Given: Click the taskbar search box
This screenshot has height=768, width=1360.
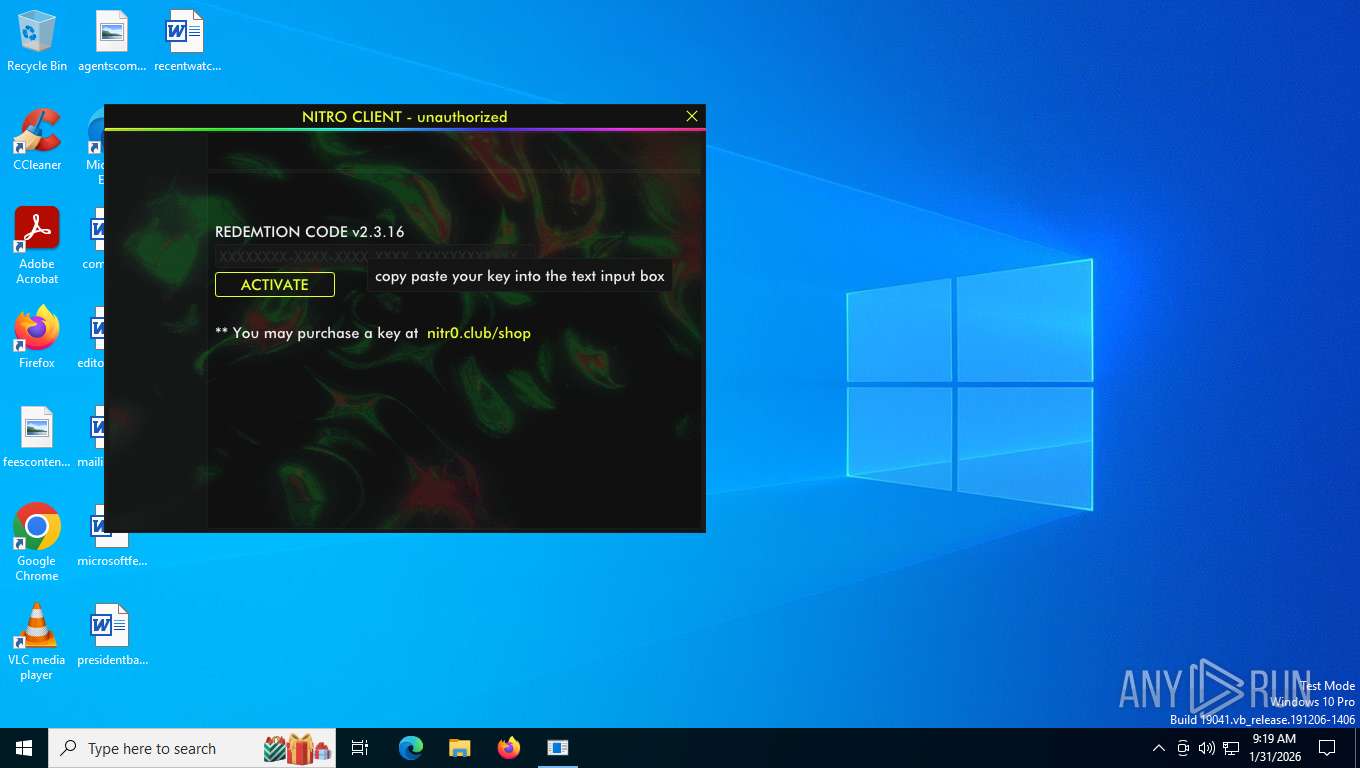Looking at the screenshot, I should coord(192,748).
